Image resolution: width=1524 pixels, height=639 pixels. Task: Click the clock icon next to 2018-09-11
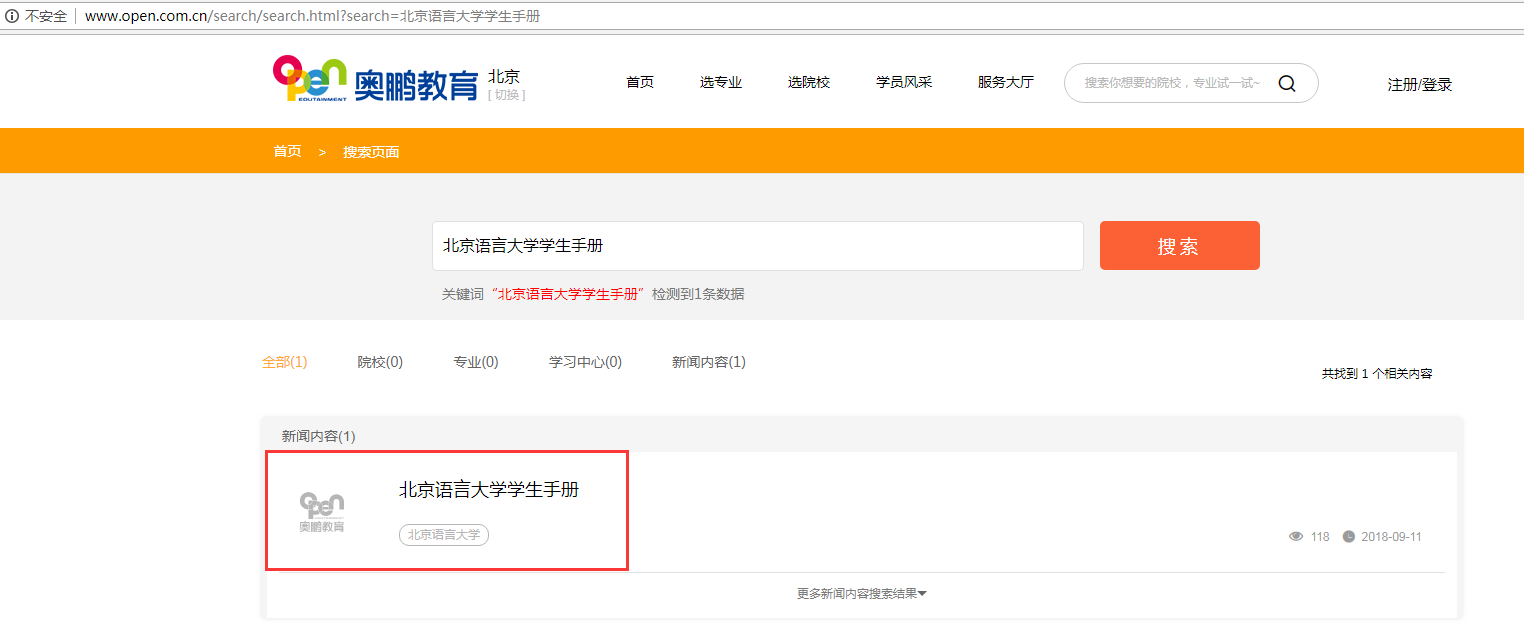(x=1349, y=536)
